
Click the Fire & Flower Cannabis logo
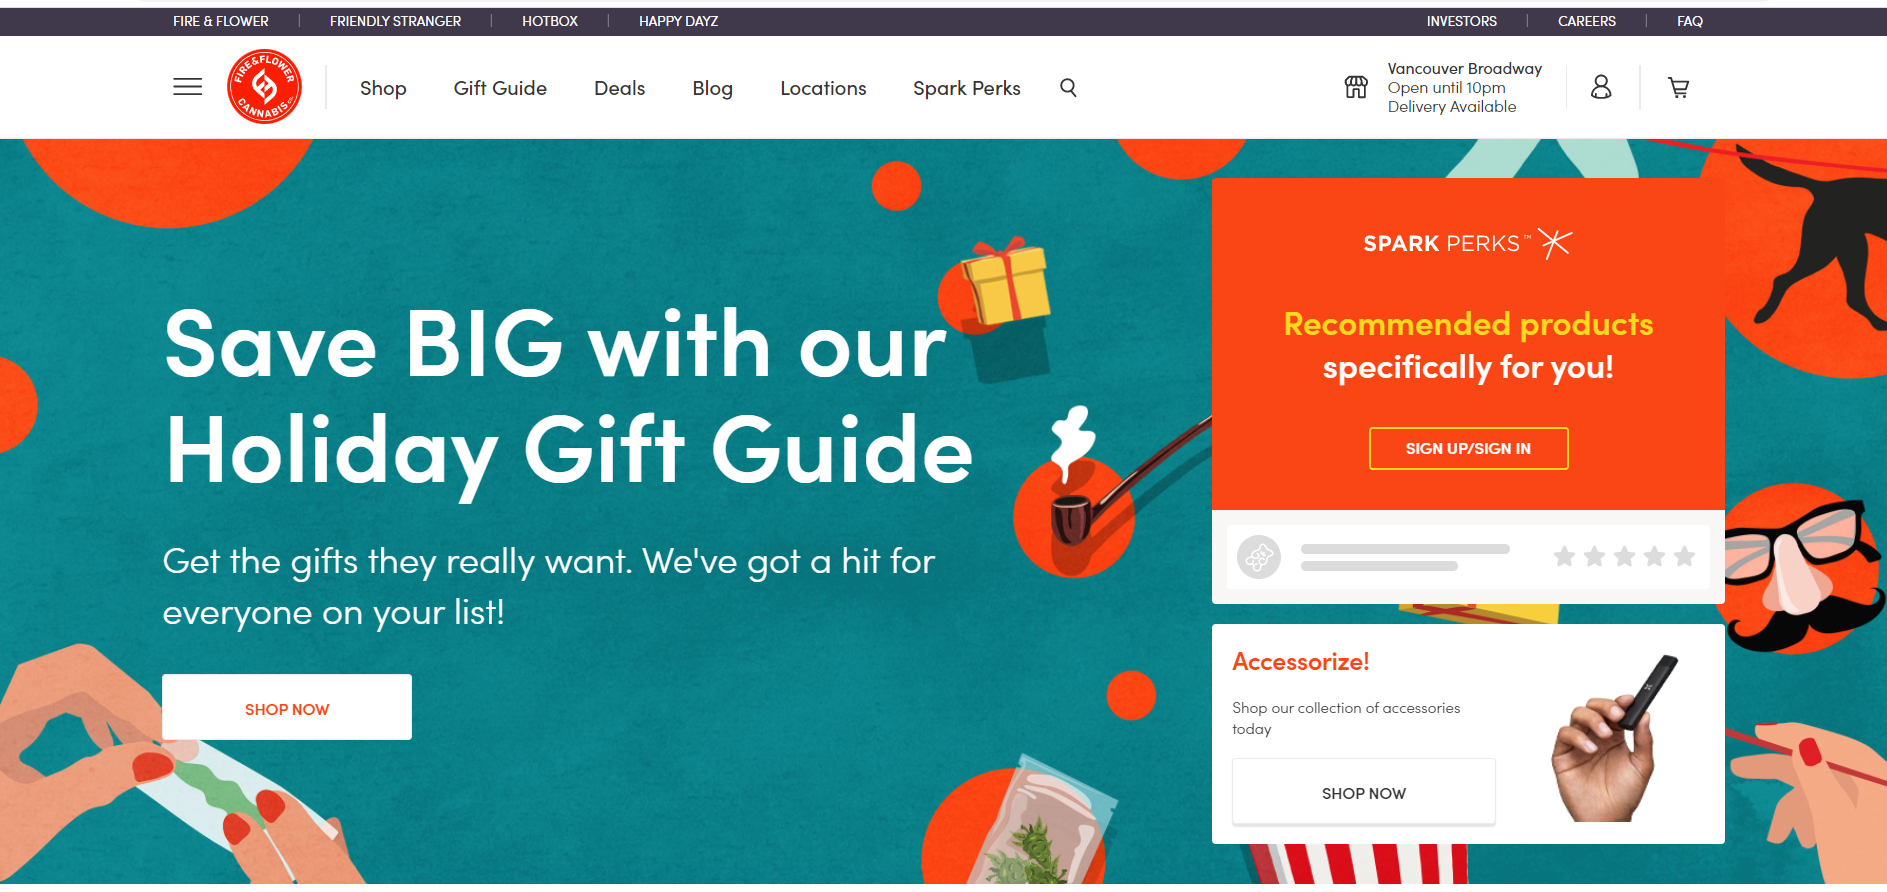click(x=265, y=87)
